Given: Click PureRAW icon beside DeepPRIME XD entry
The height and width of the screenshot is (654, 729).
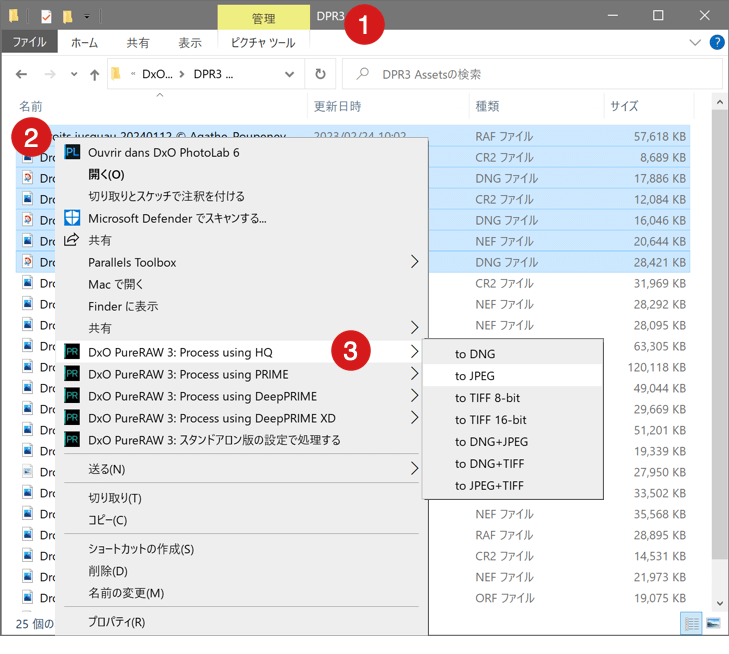Looking at the screenshot, I should [72, 417].
